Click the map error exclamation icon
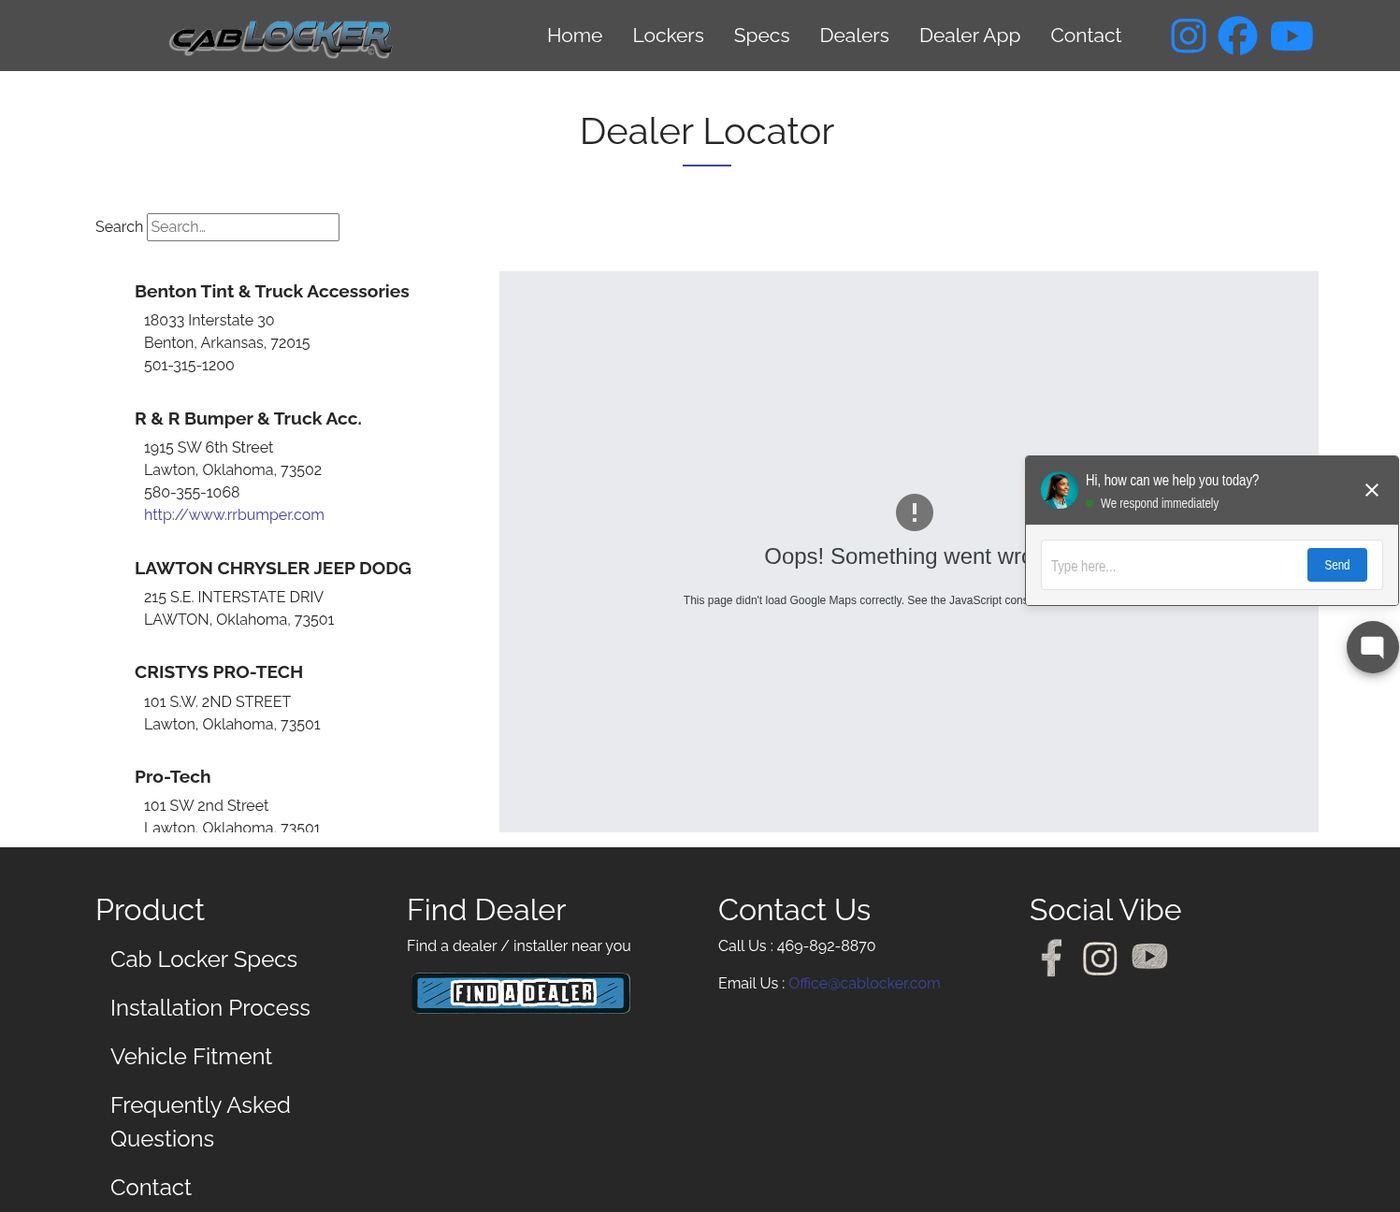The height and width of the screenshot is (1212, 1400). pos(914,512)
